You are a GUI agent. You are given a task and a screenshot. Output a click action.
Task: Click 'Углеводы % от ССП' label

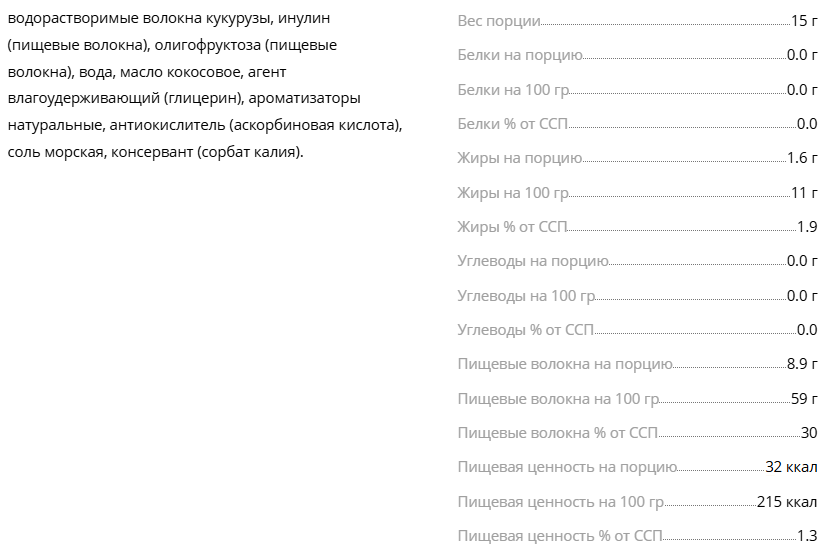(x=526, y=330)
